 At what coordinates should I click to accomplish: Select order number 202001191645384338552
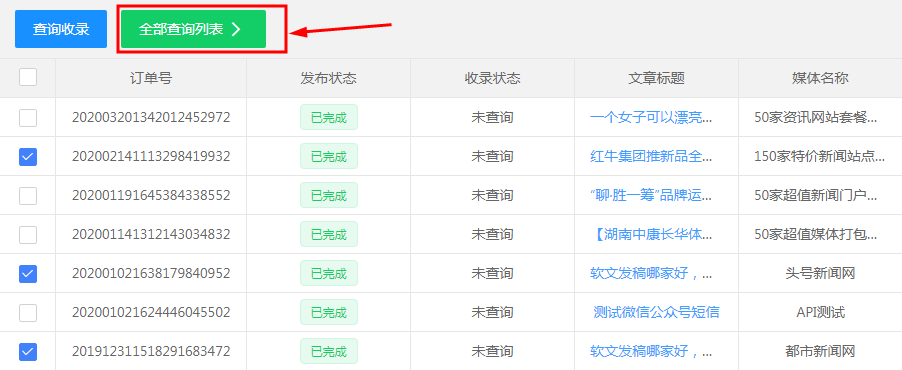151,196
